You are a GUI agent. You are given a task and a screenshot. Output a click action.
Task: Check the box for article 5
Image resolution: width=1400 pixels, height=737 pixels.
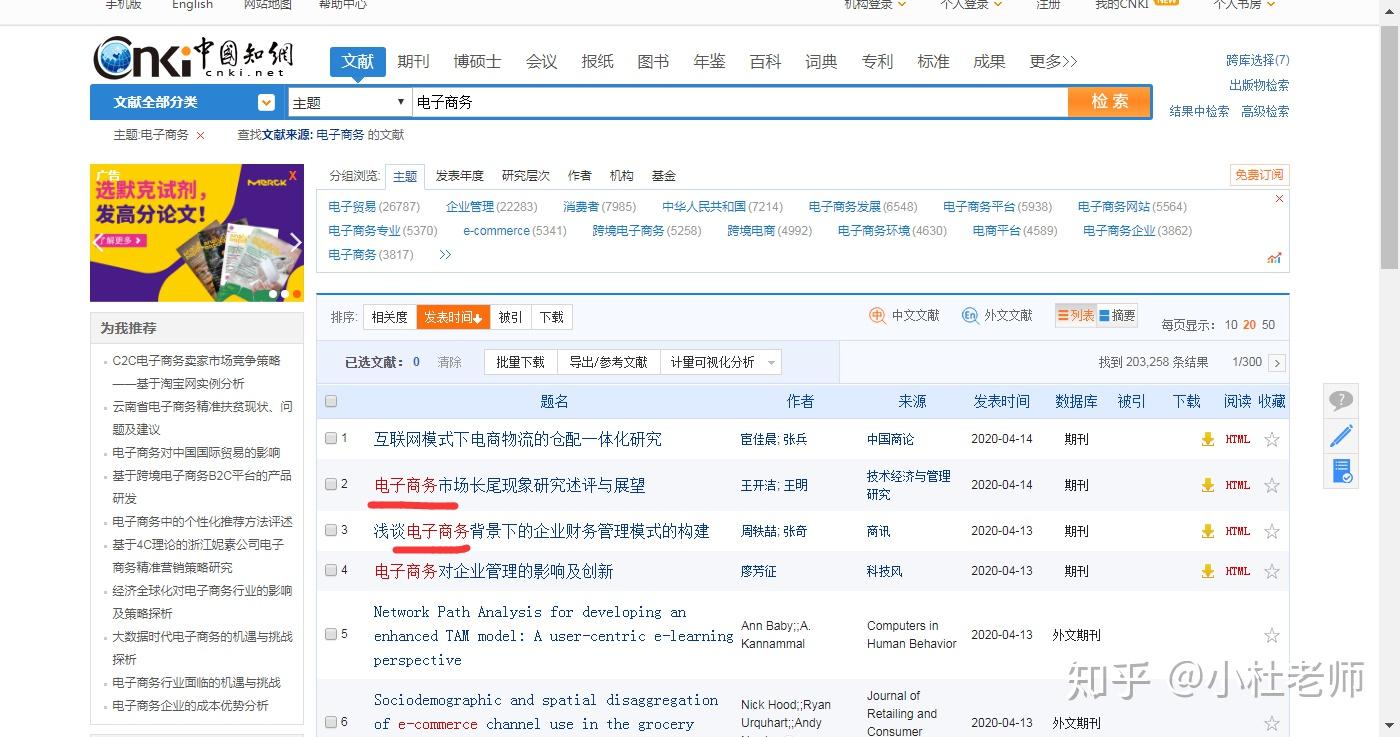point(331,634)
